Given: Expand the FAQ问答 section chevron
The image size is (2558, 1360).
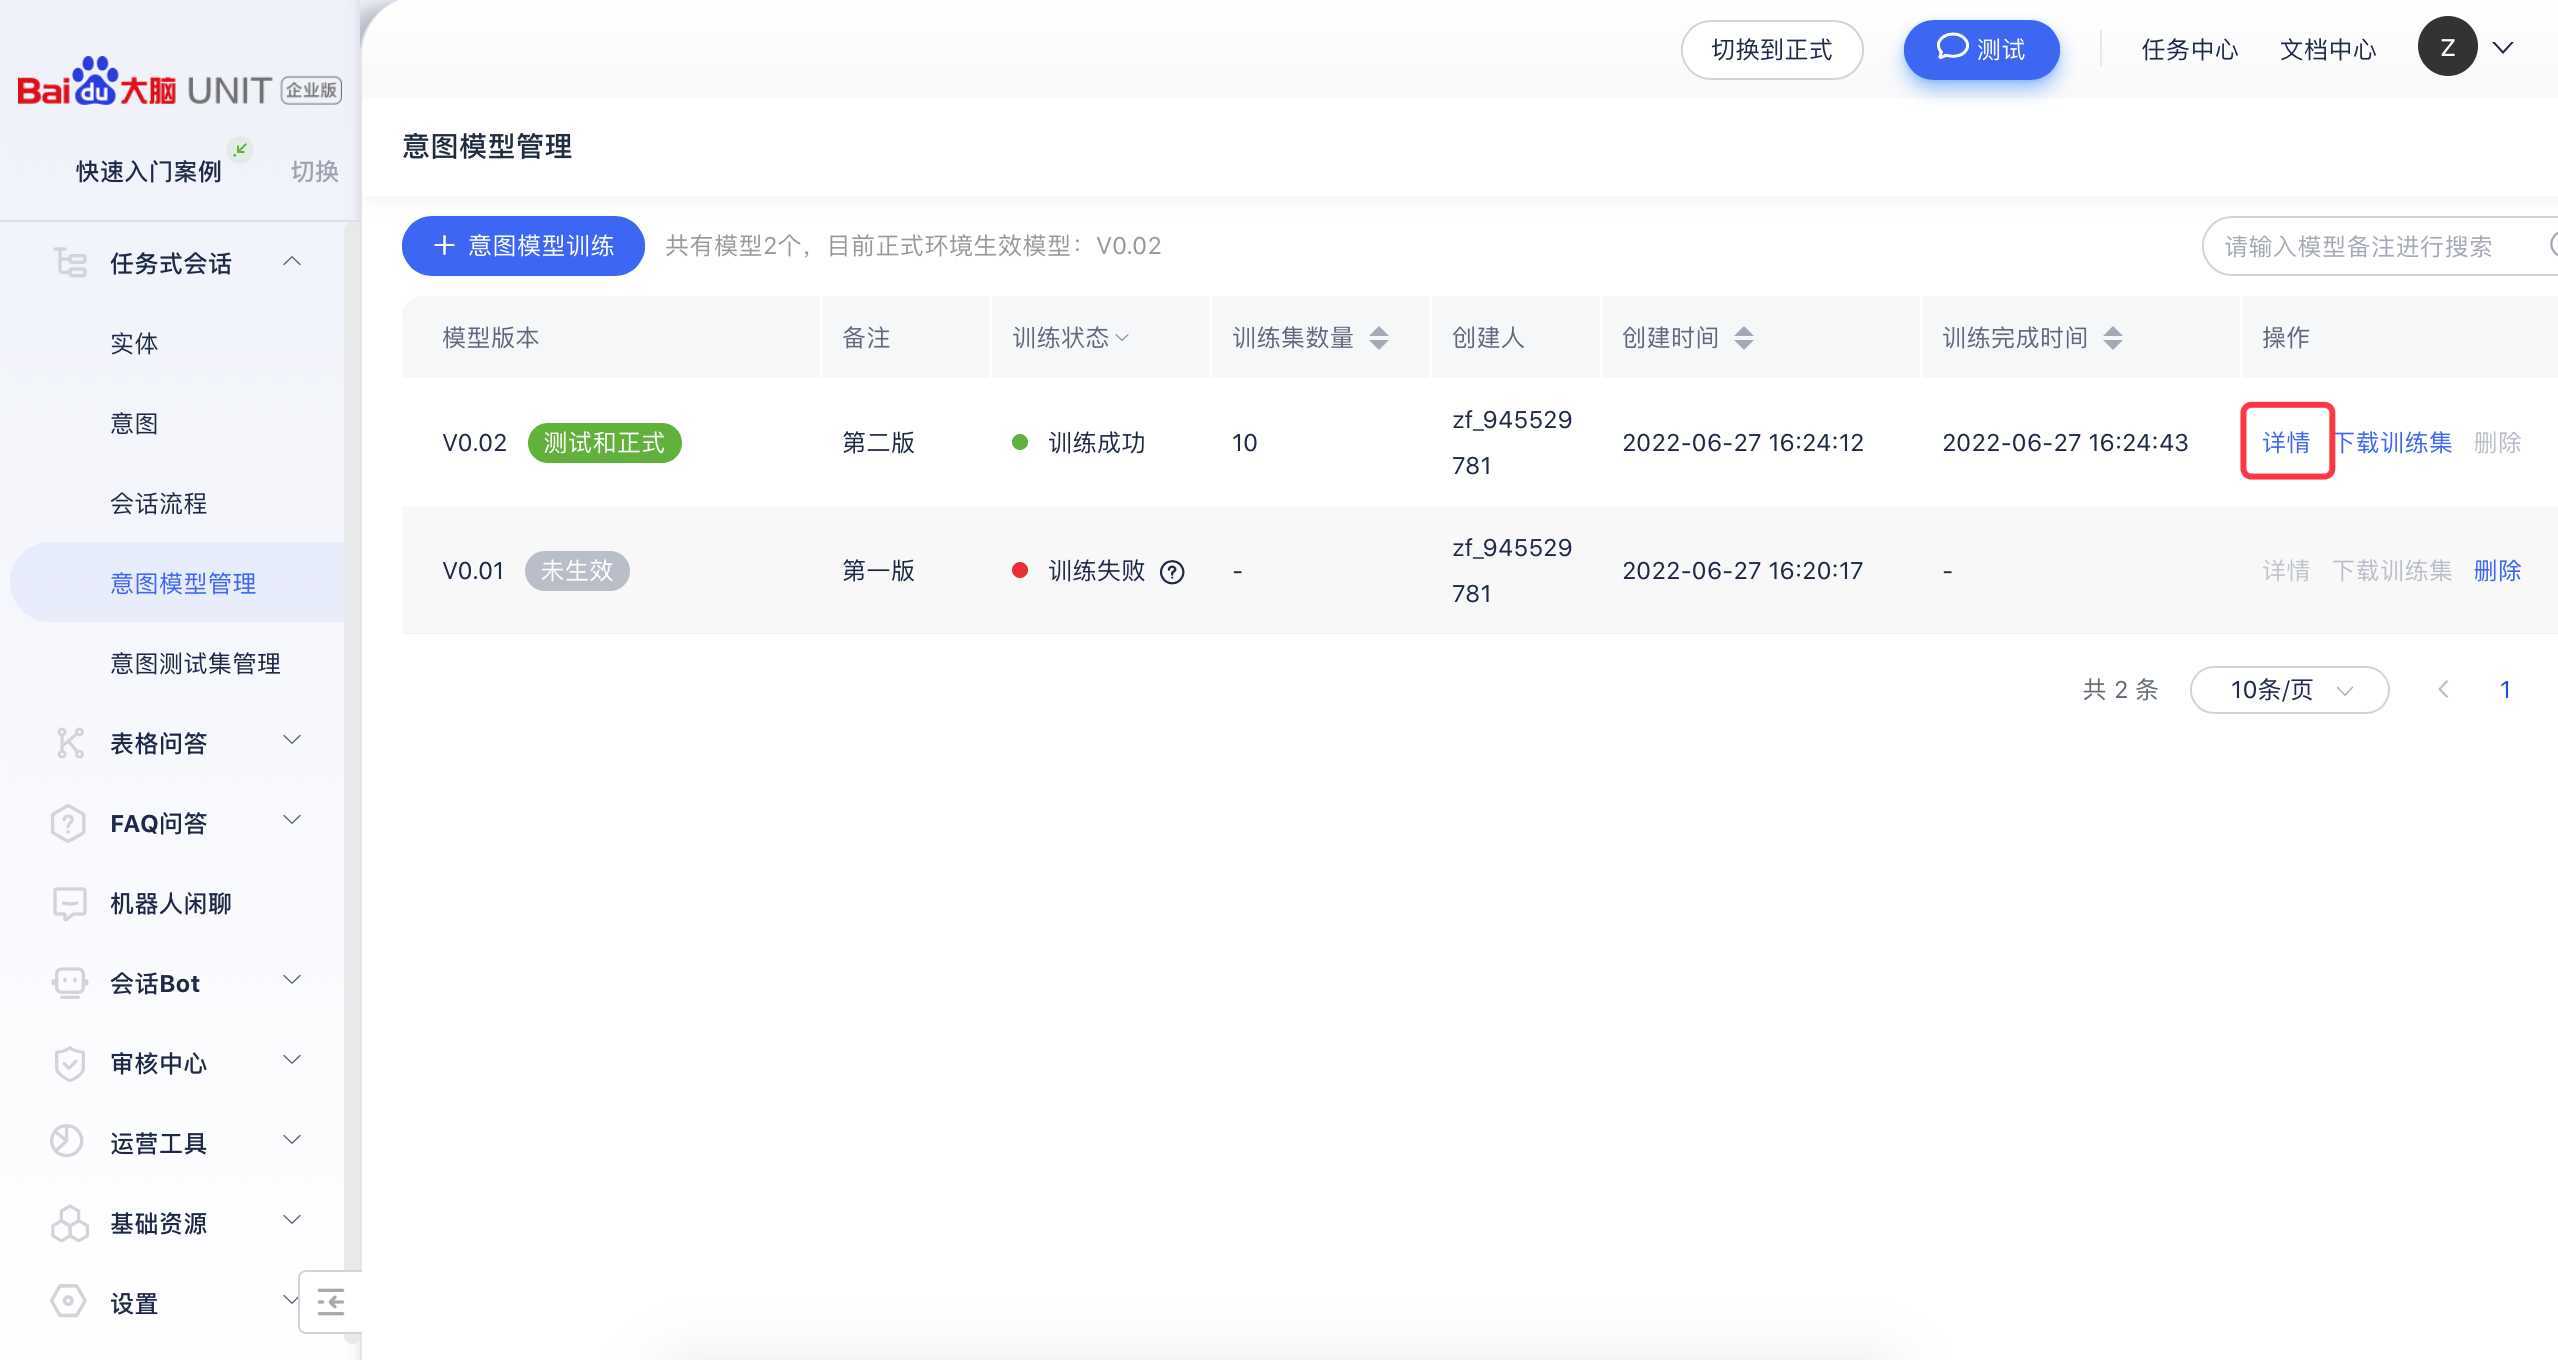Looking at the screenshot, I should pyautogui.click(x=292, y=820).
